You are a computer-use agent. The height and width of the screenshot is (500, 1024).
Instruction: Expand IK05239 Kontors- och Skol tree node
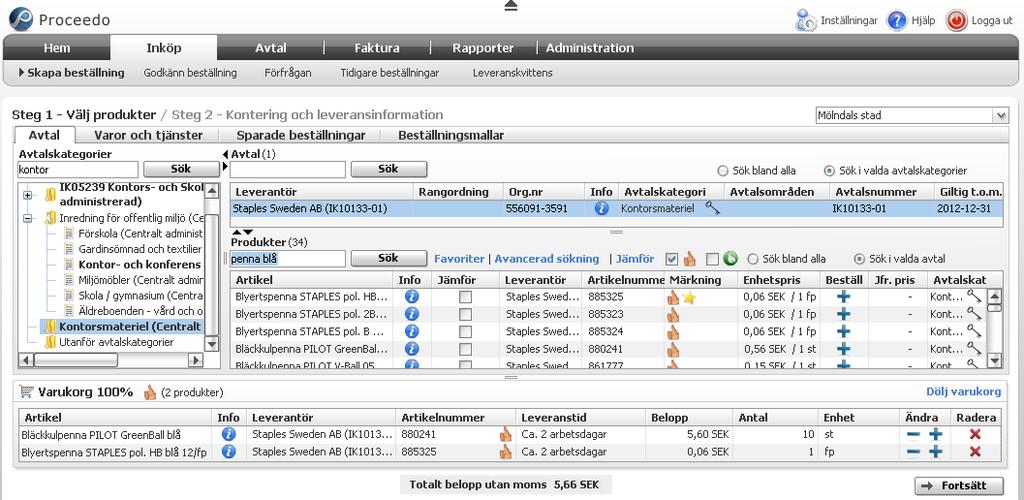coord(27,195)
